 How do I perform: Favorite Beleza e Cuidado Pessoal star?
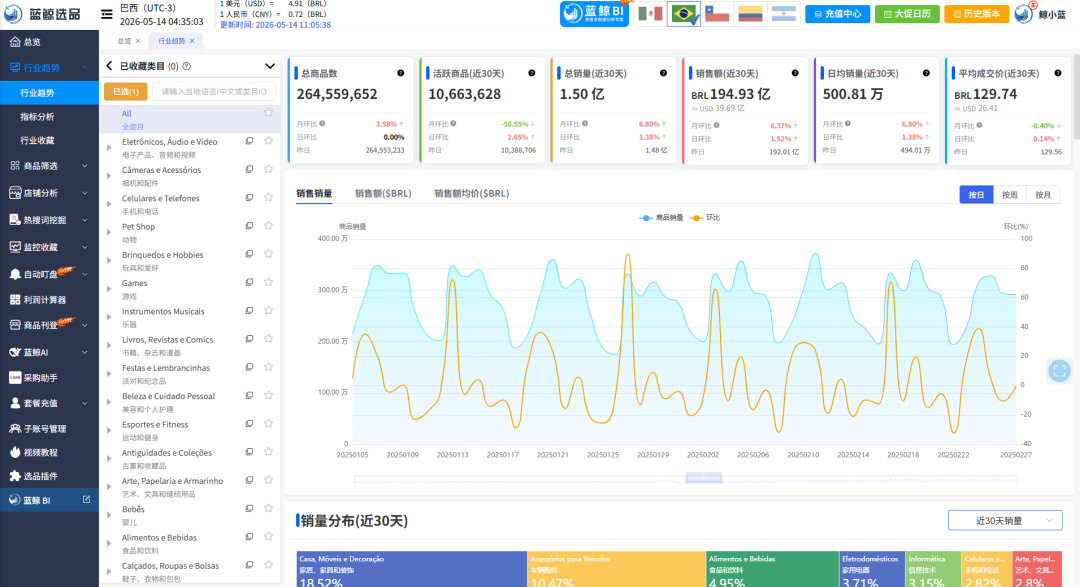(x=269, y=395)
